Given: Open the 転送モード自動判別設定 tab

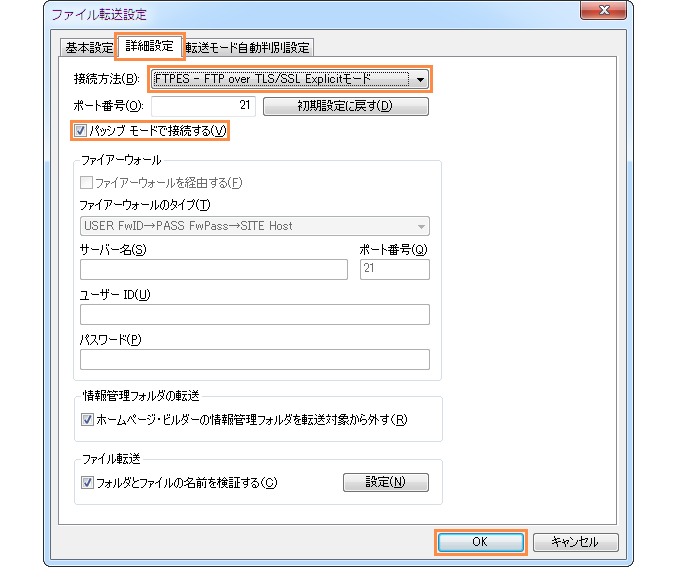Looking at the screenshot, I should (248, 47).
